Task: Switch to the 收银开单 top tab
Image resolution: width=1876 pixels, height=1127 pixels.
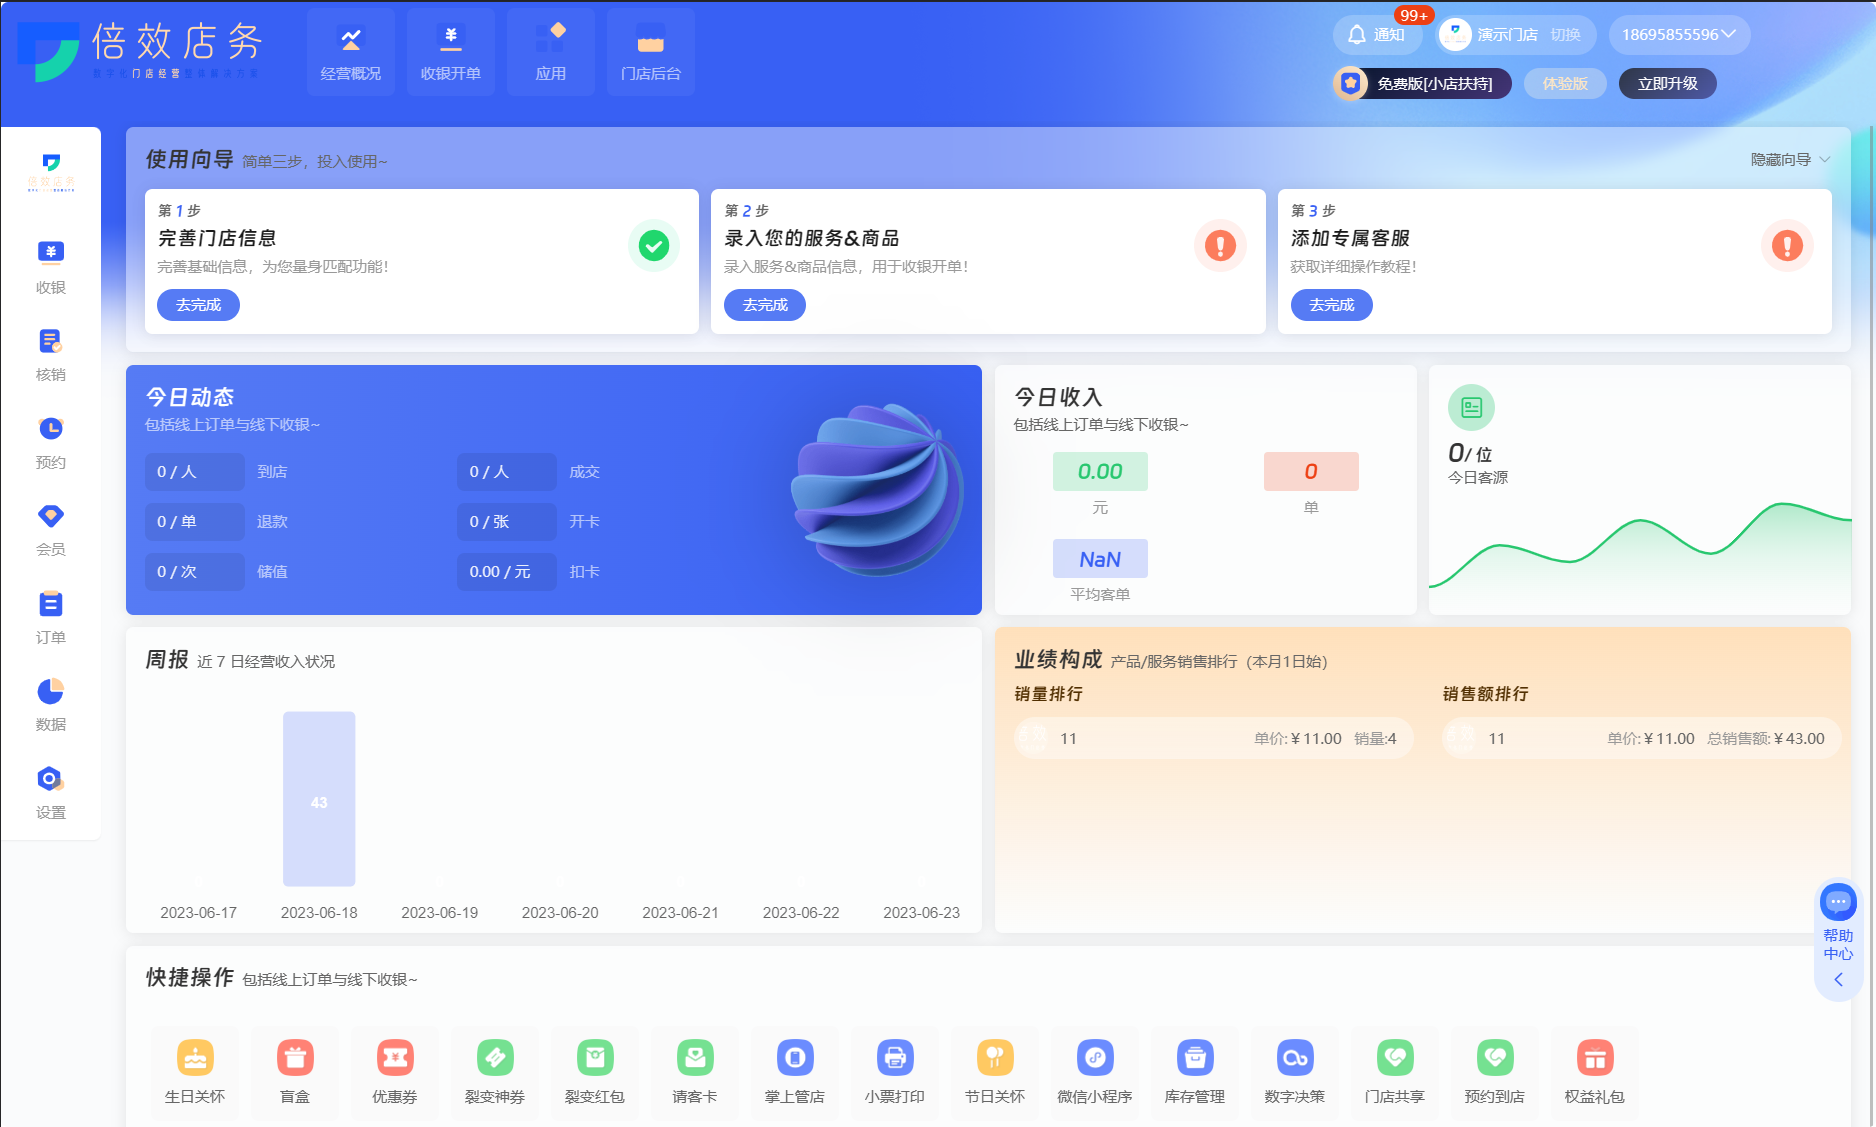Action: [x=451, y=52]
